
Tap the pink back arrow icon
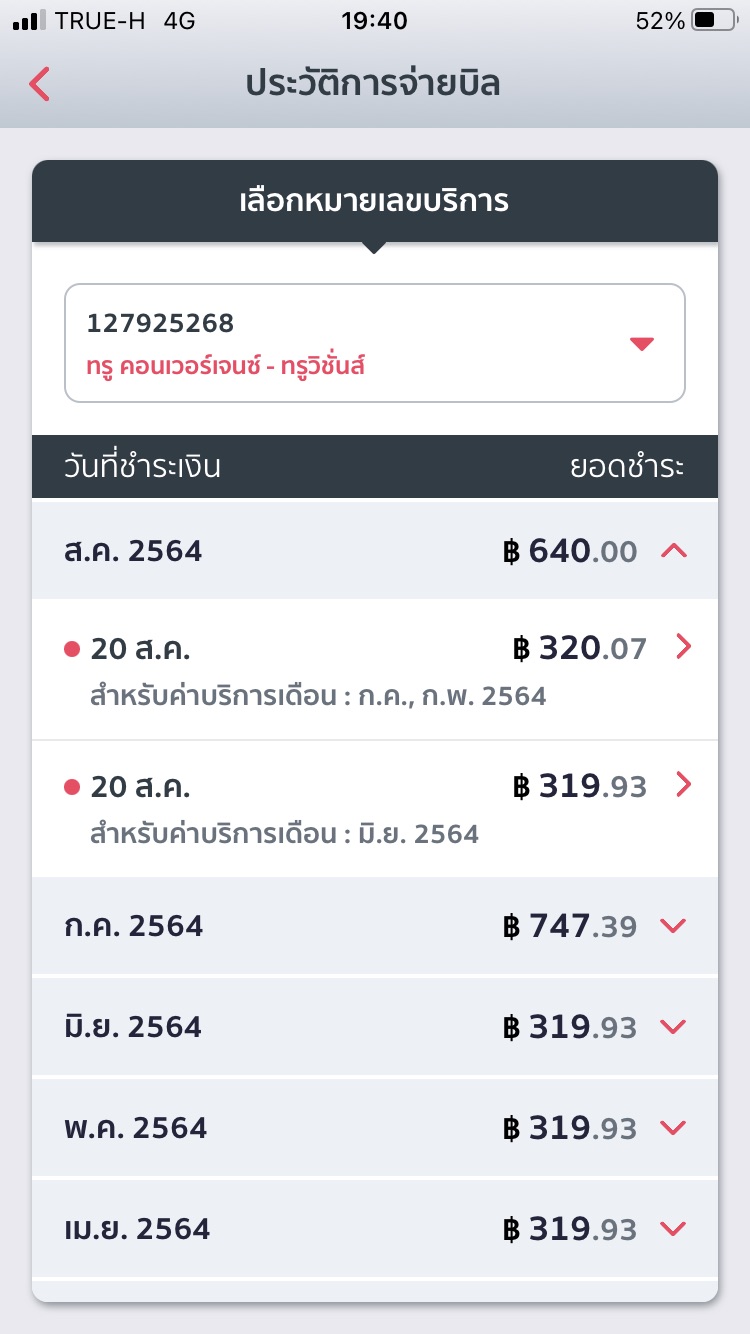pyautogui.click(x=39, y=84)
